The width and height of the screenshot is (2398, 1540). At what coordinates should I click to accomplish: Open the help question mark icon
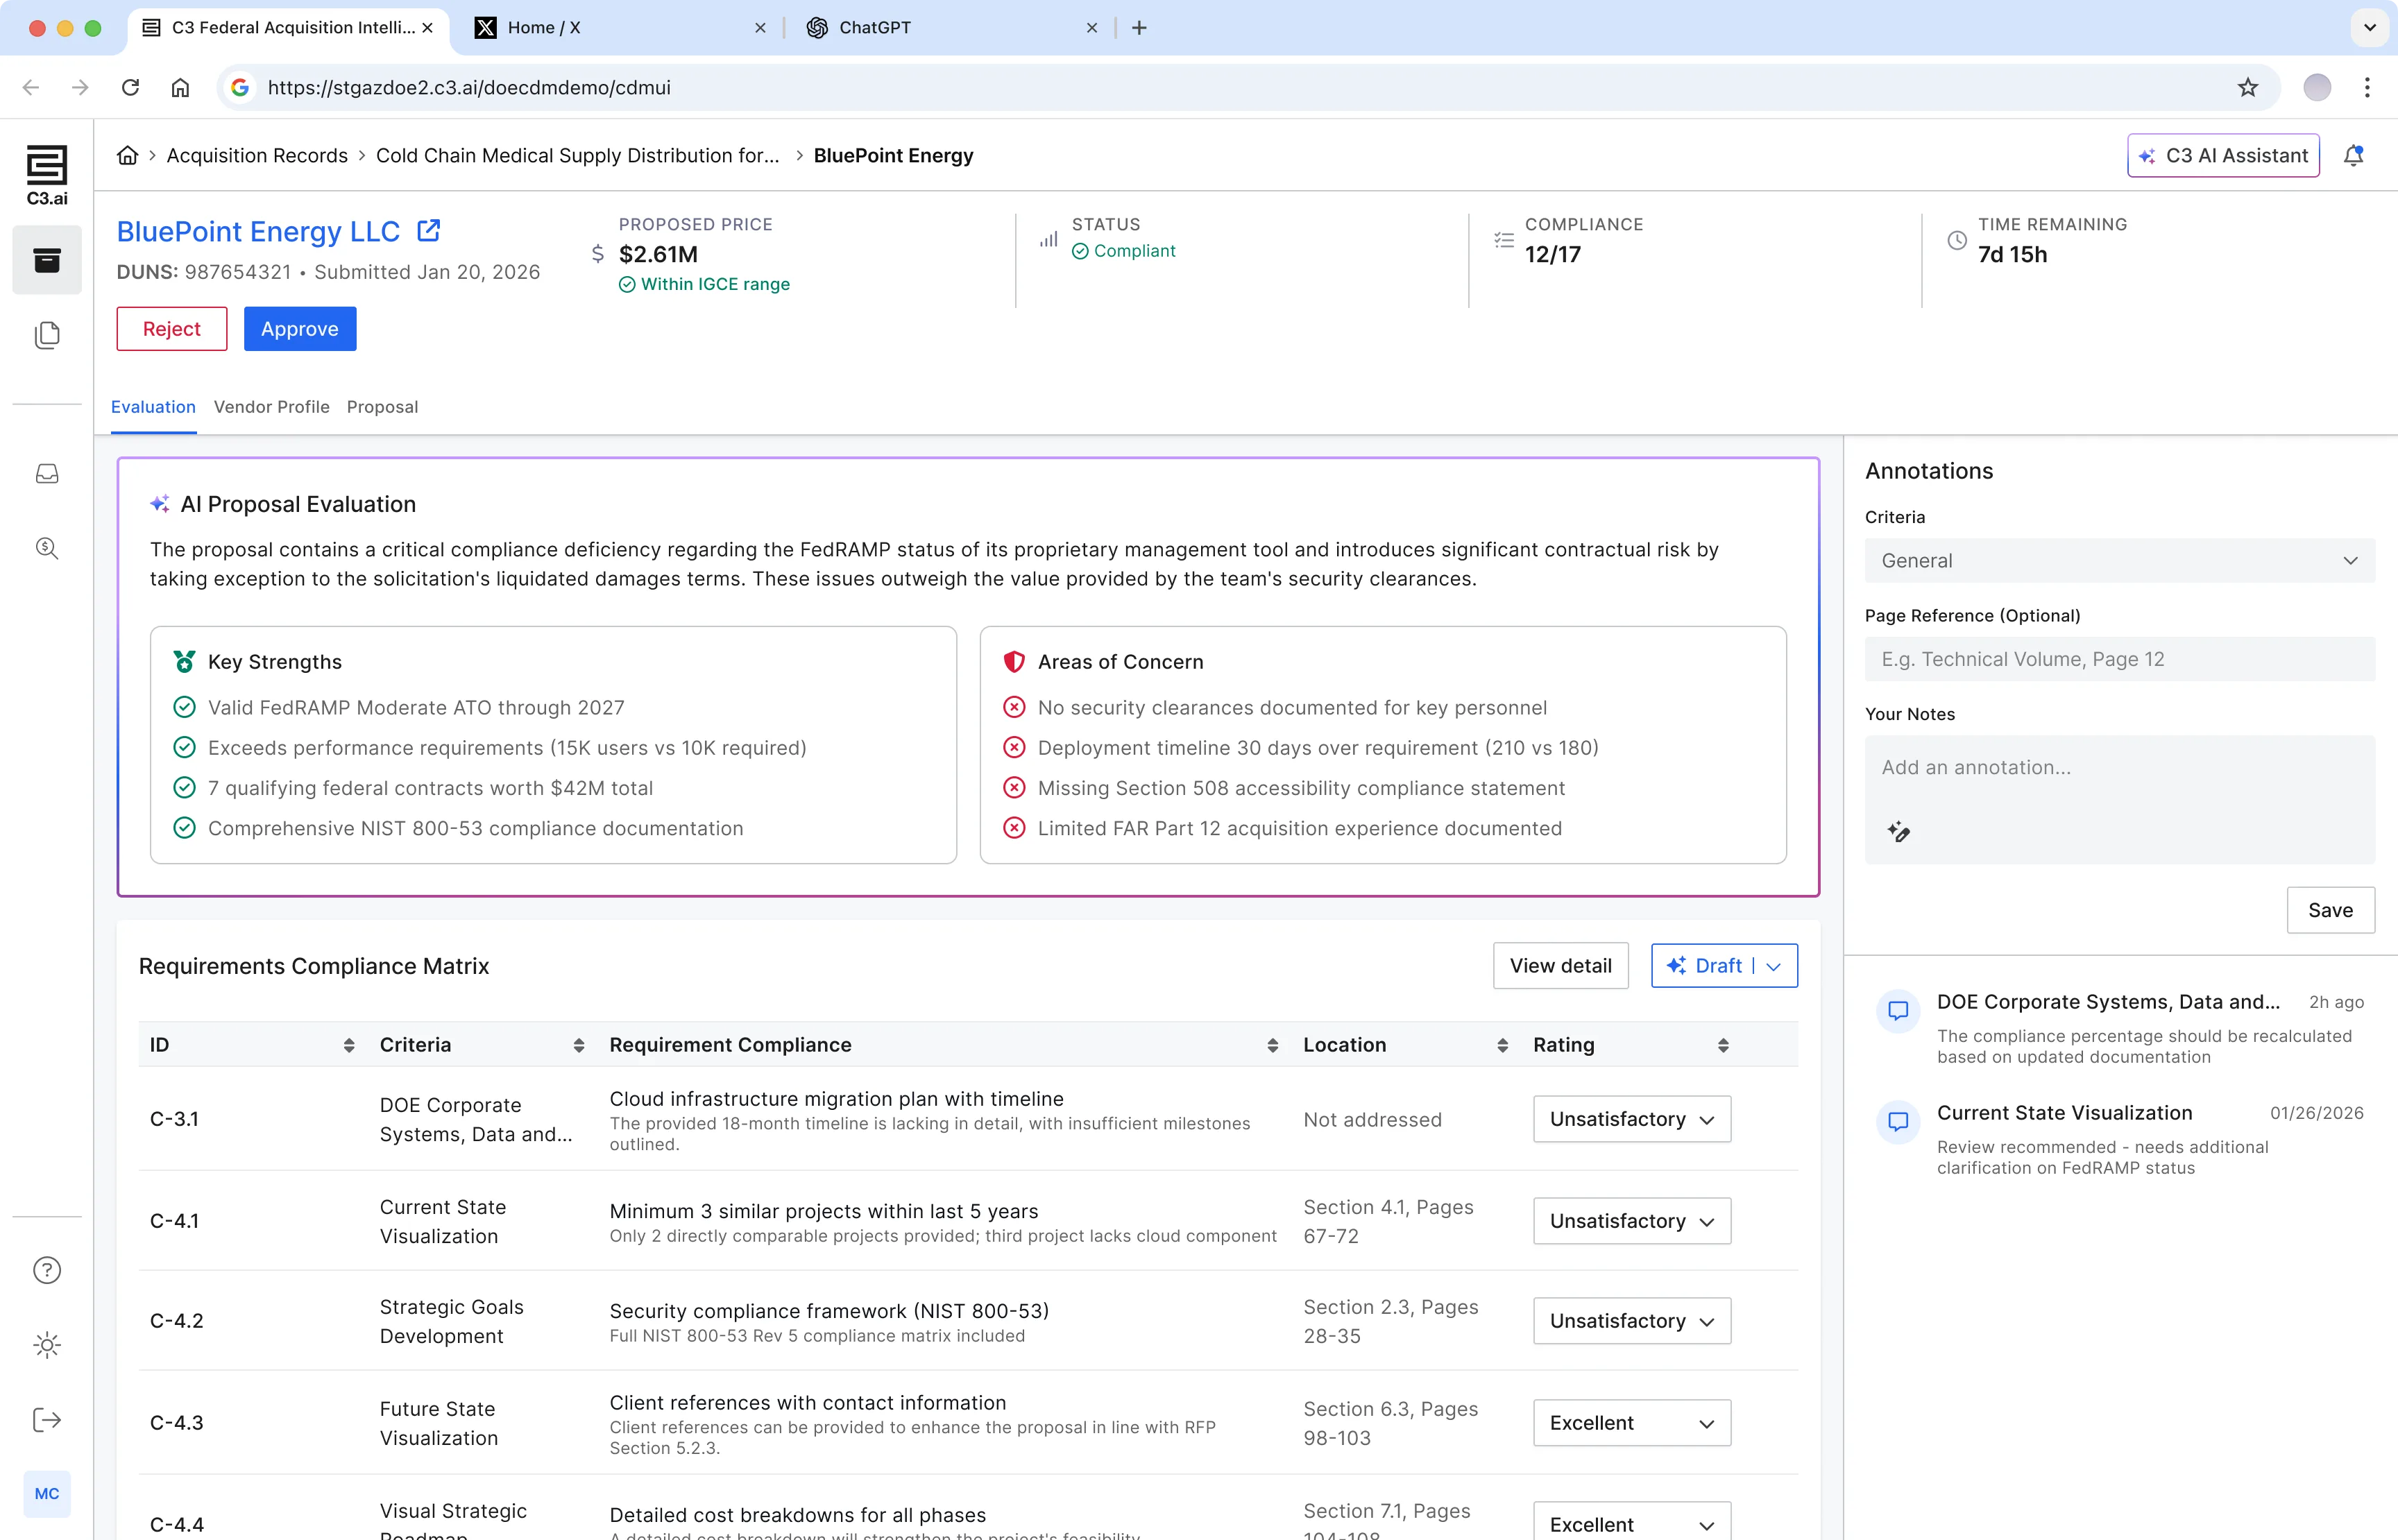pyautogui.click(x=47, y=1270)
